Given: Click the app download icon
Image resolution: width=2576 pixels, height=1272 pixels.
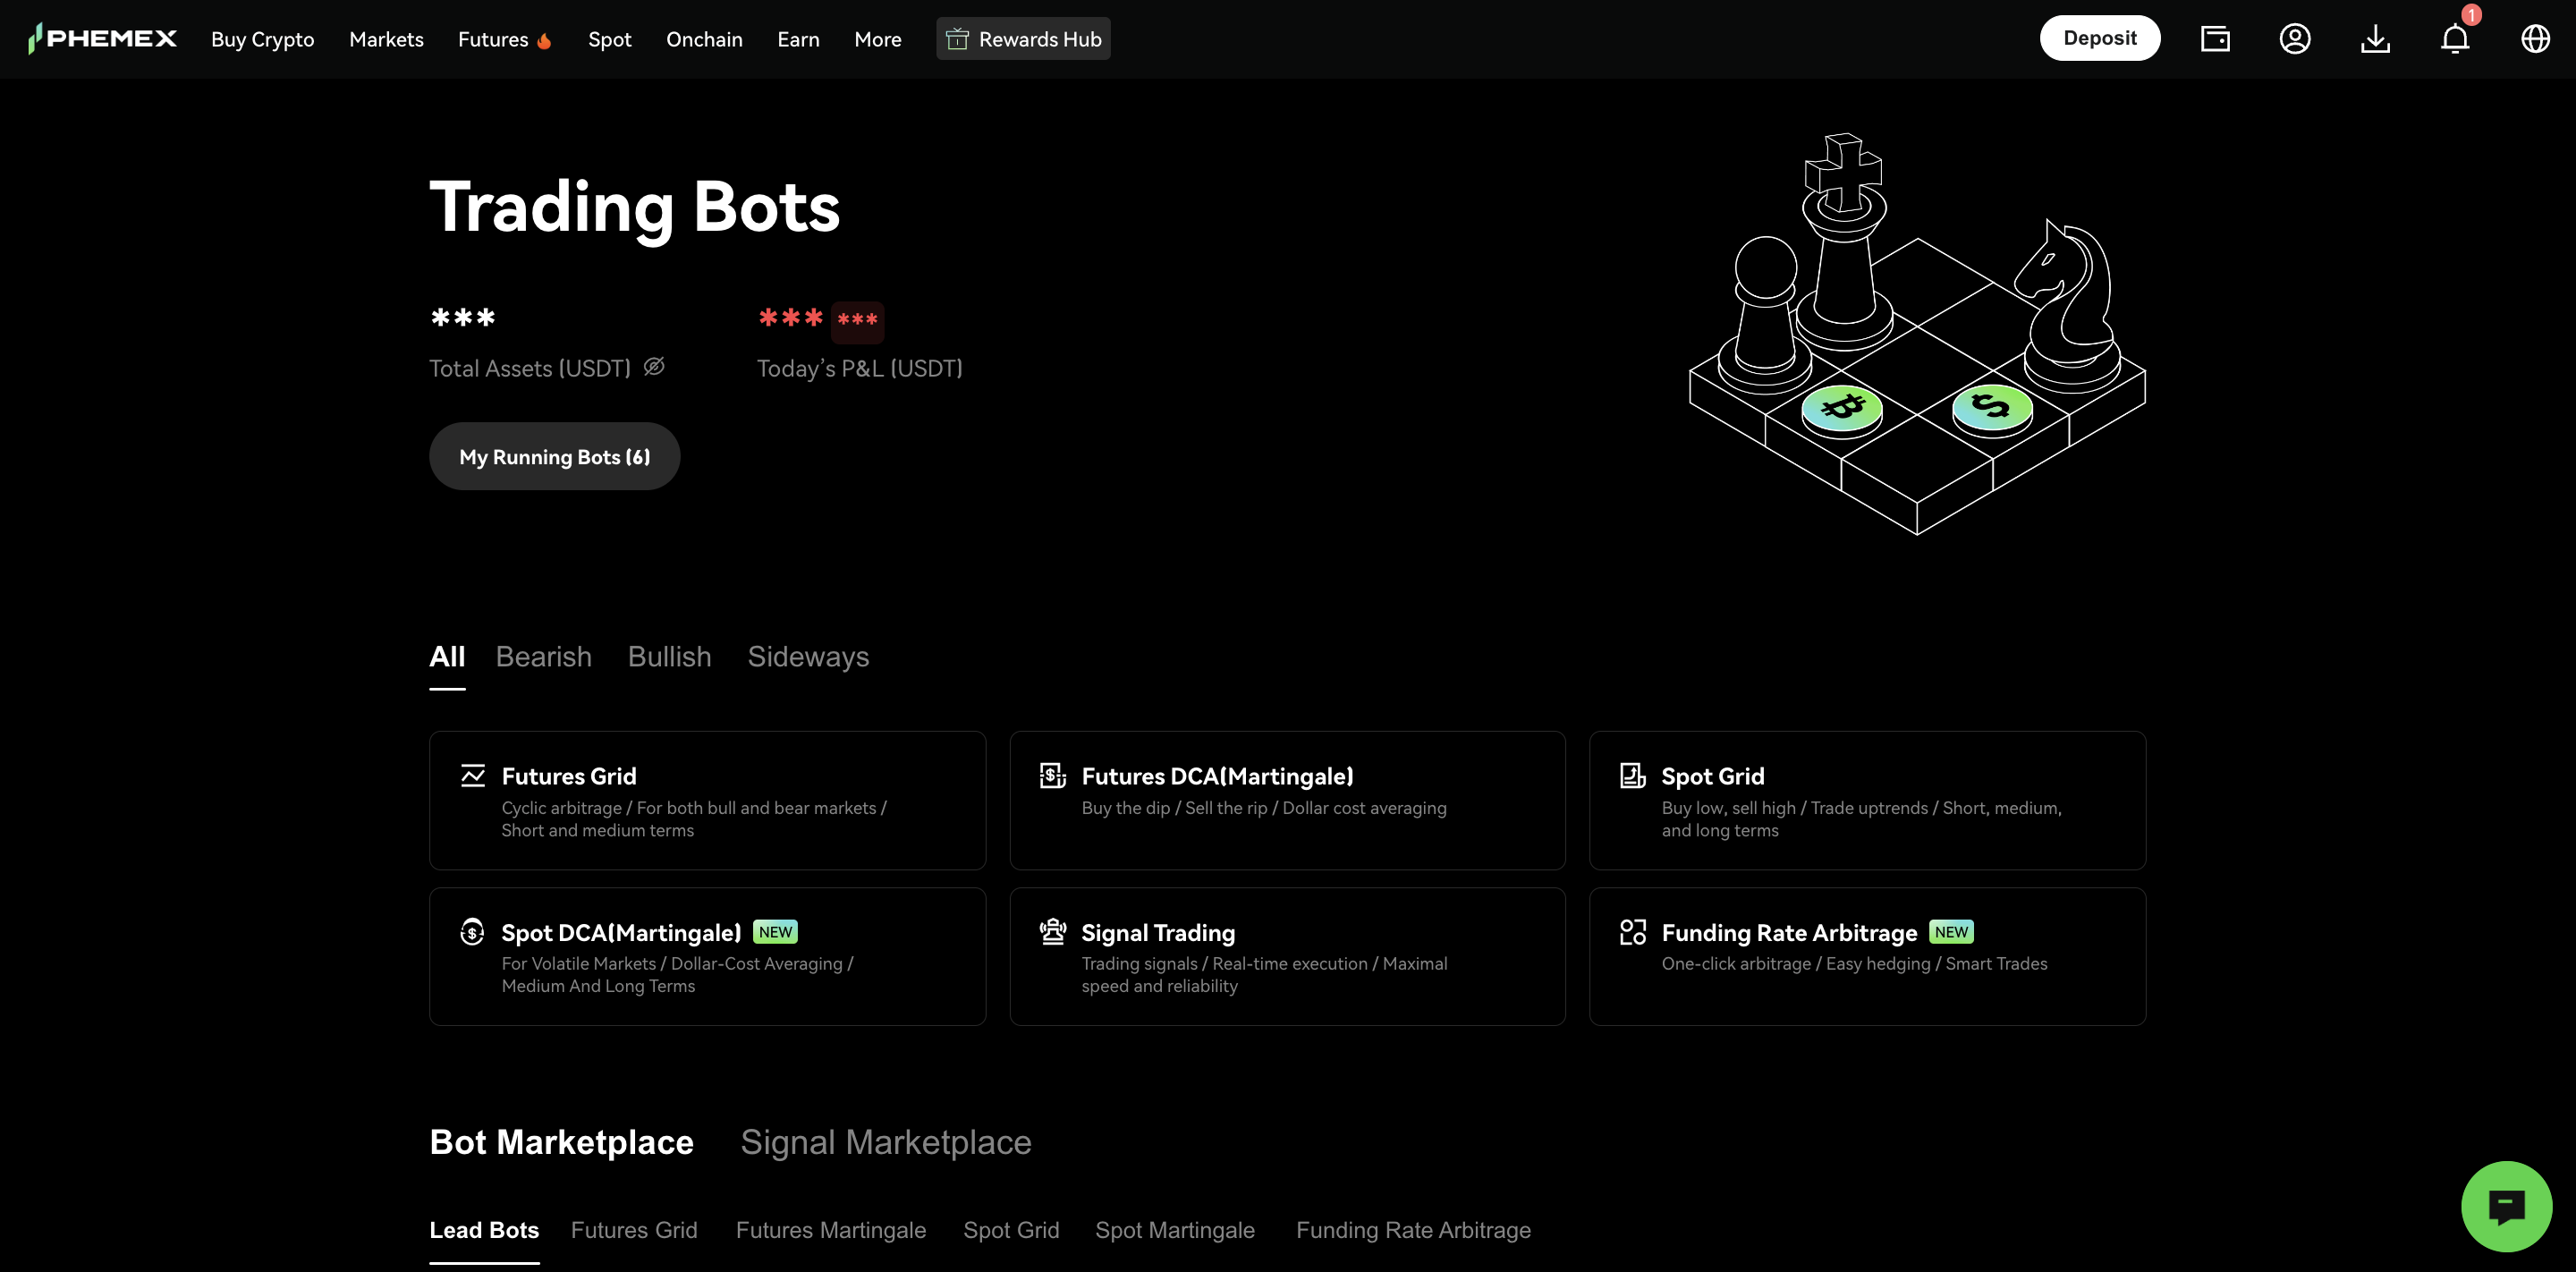Looking at the screenshot, I should click(x=2375, y=38).
